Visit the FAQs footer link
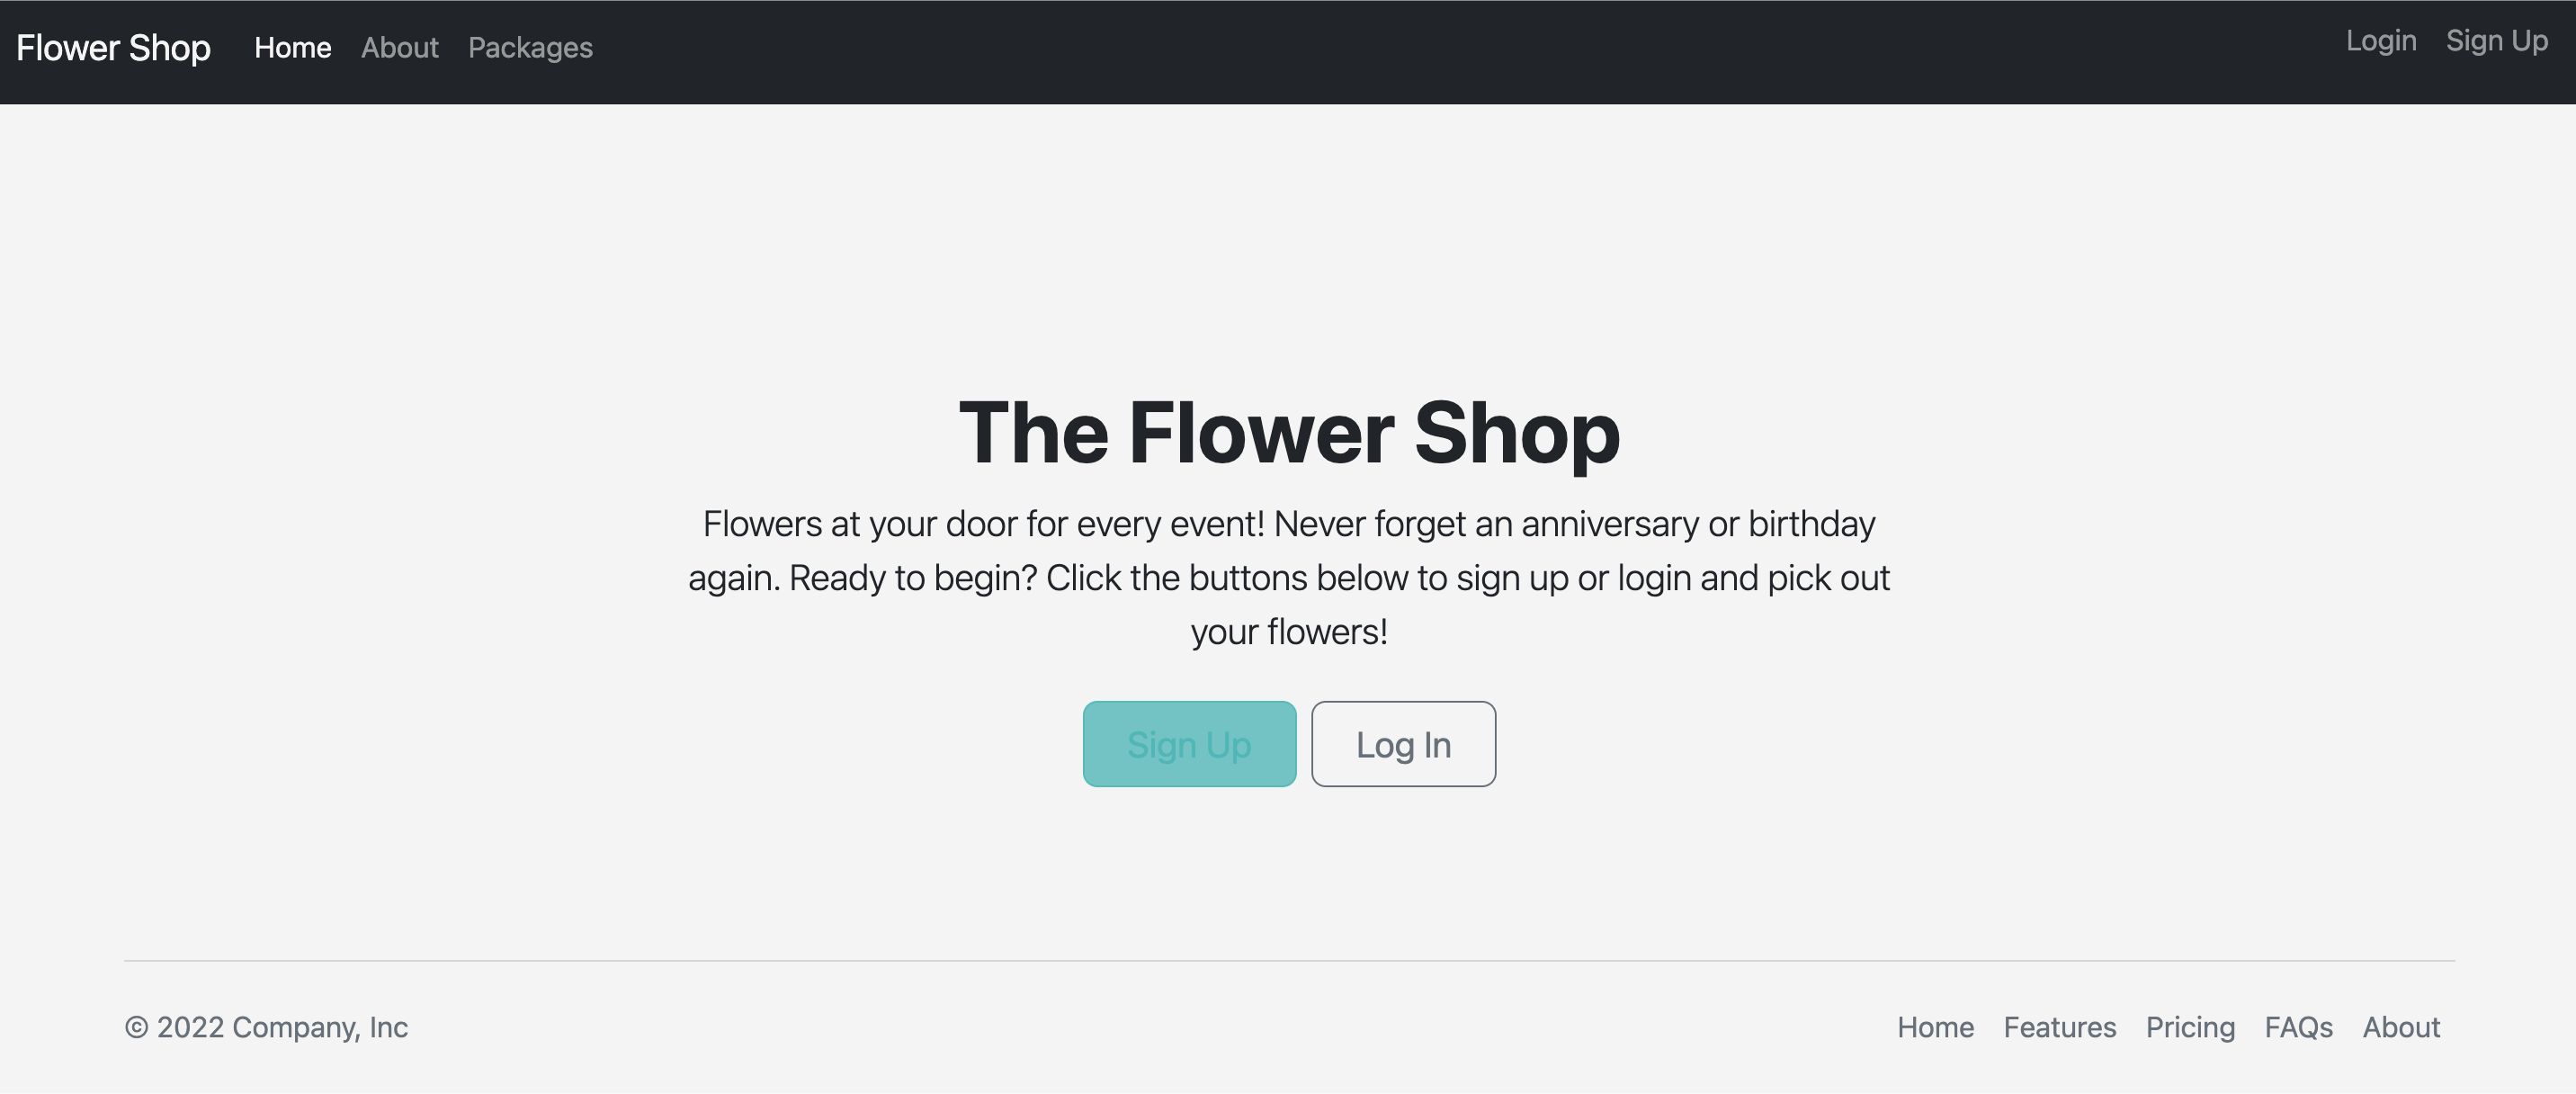 2298,1027
